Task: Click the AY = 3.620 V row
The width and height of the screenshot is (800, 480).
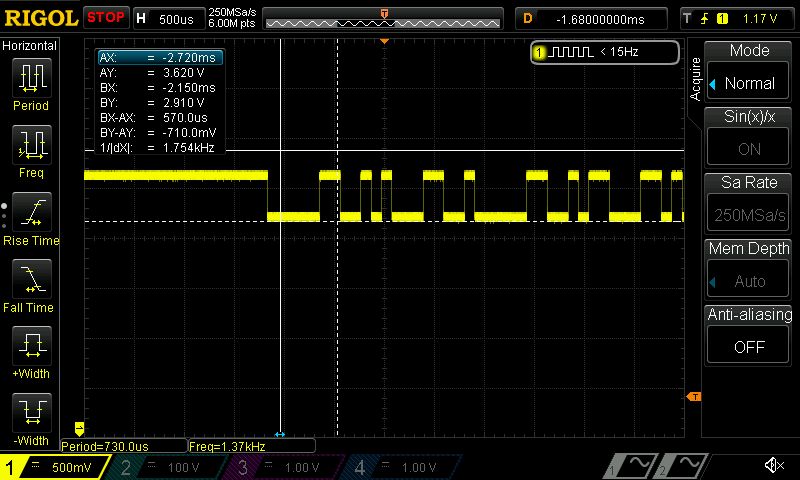Action: pyautogui.click(x=160, y=72)
